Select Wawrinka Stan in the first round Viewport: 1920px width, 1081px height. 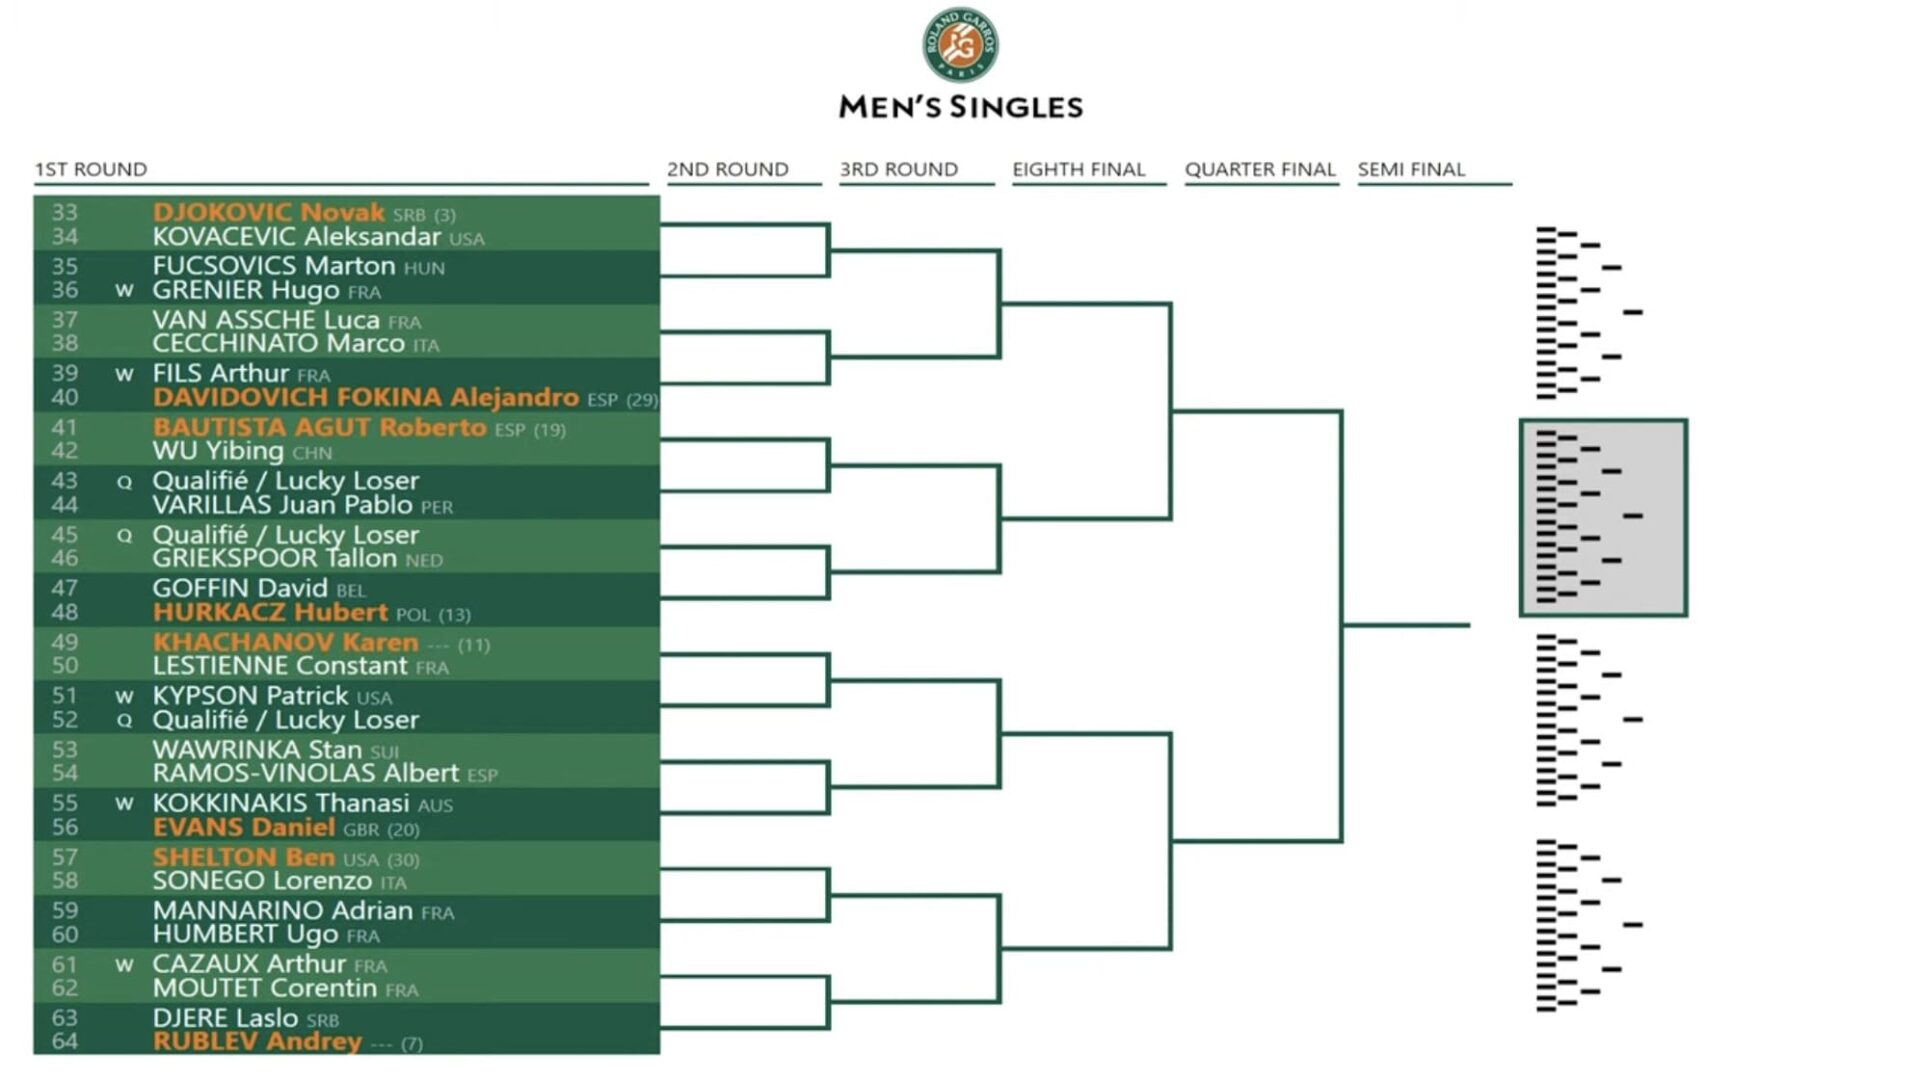257,749
